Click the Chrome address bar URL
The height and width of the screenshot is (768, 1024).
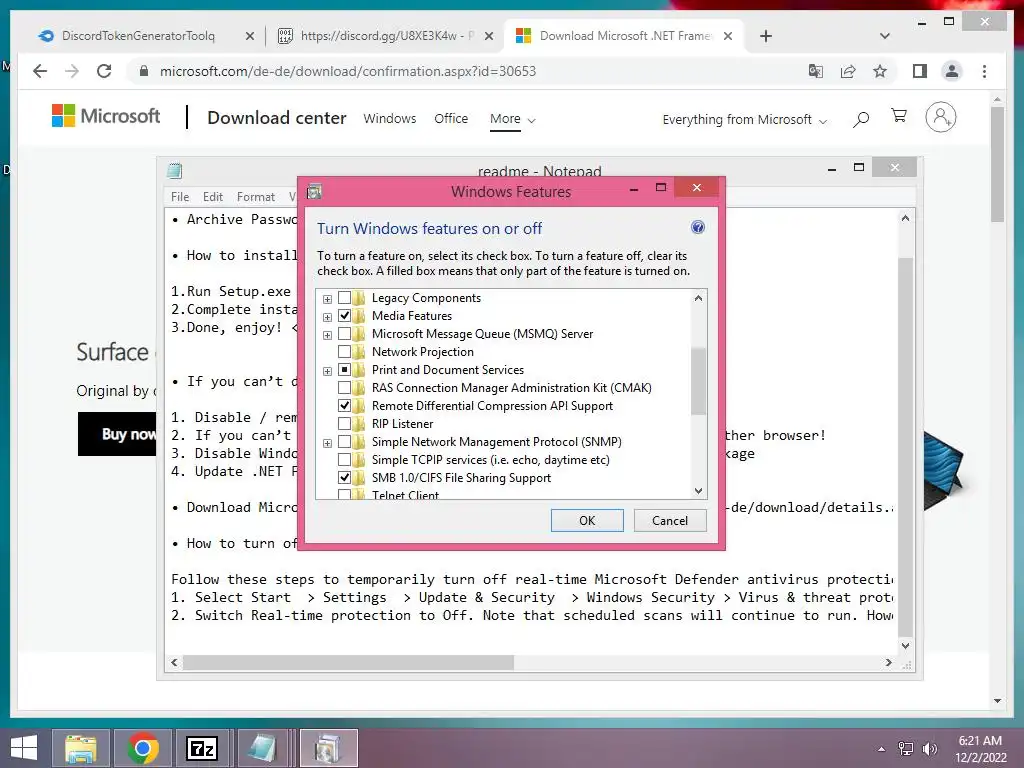[x=347, y=71]
